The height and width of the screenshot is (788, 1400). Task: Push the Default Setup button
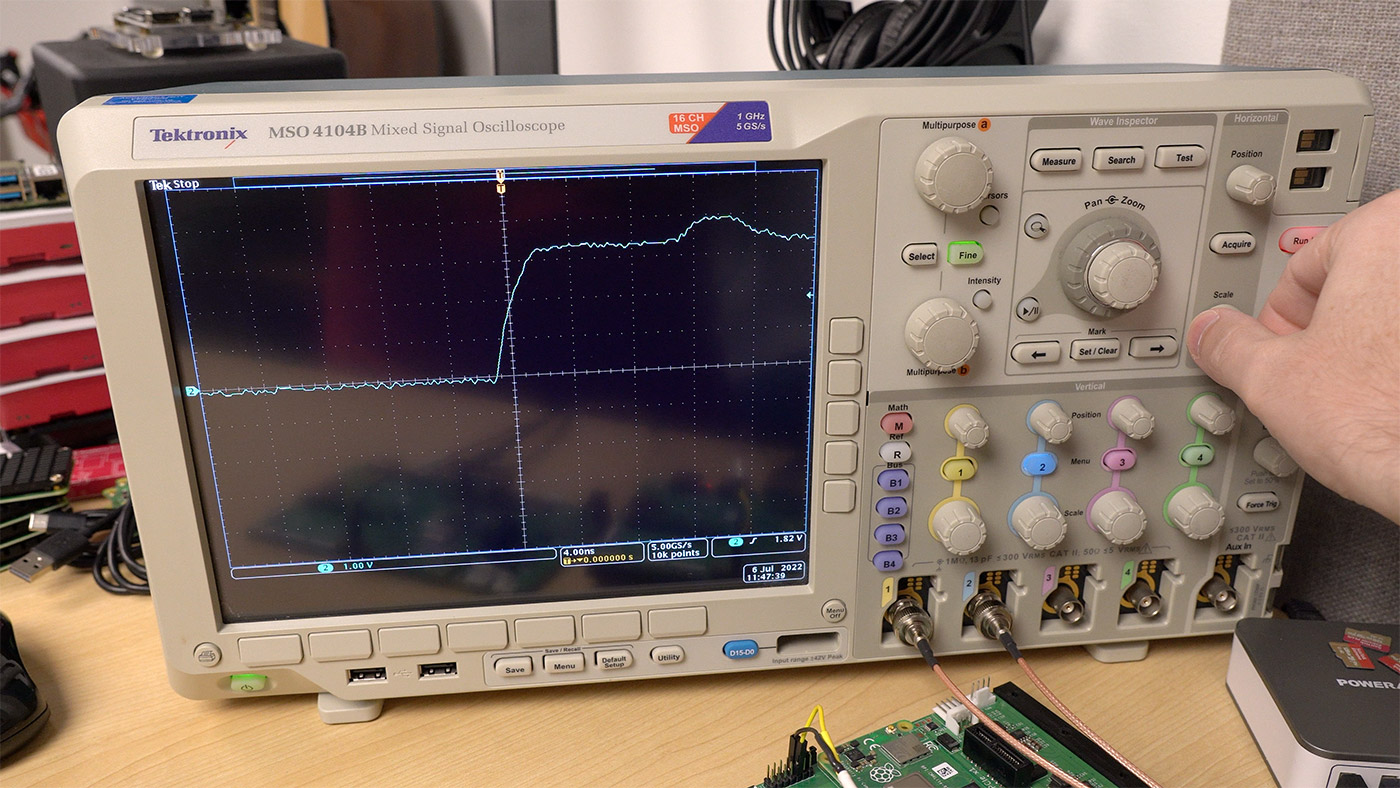tap(614, 660)
